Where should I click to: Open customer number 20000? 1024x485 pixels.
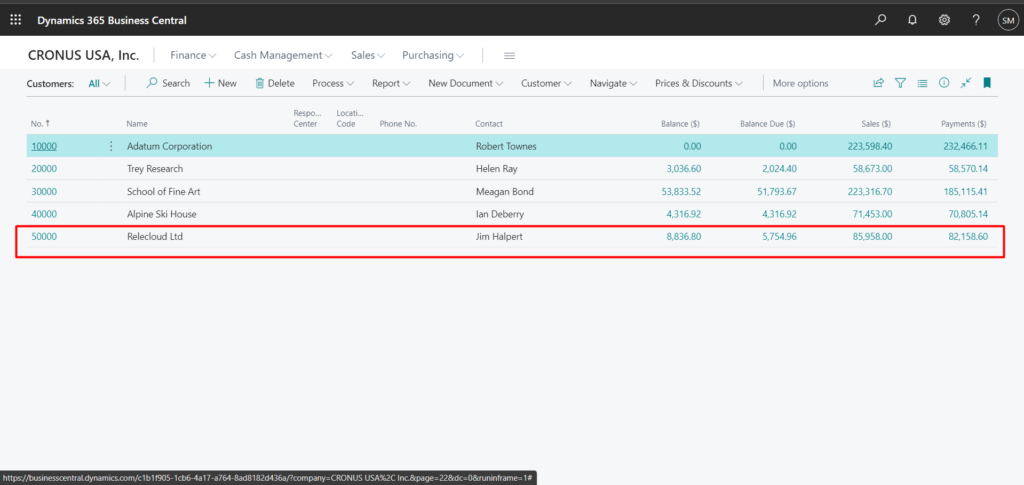pos(44,168)
